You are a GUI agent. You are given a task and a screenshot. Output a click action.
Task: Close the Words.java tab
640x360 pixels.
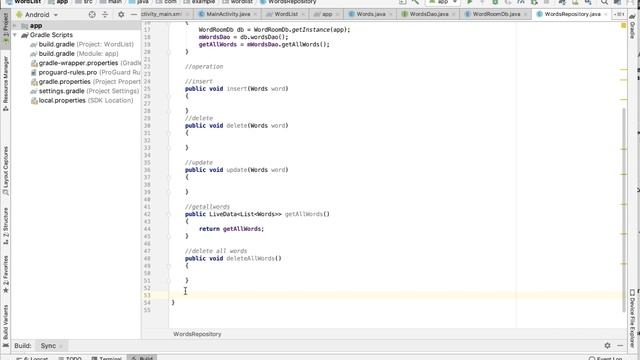click(390, 14)
